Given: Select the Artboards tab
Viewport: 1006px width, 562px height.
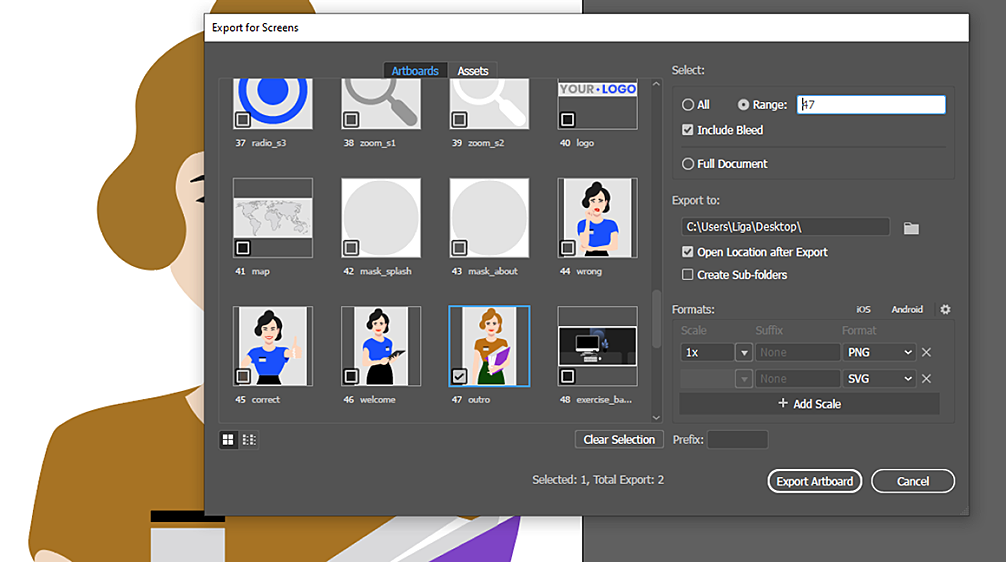Looking at the screenshot, I should (x=415, y=71).
